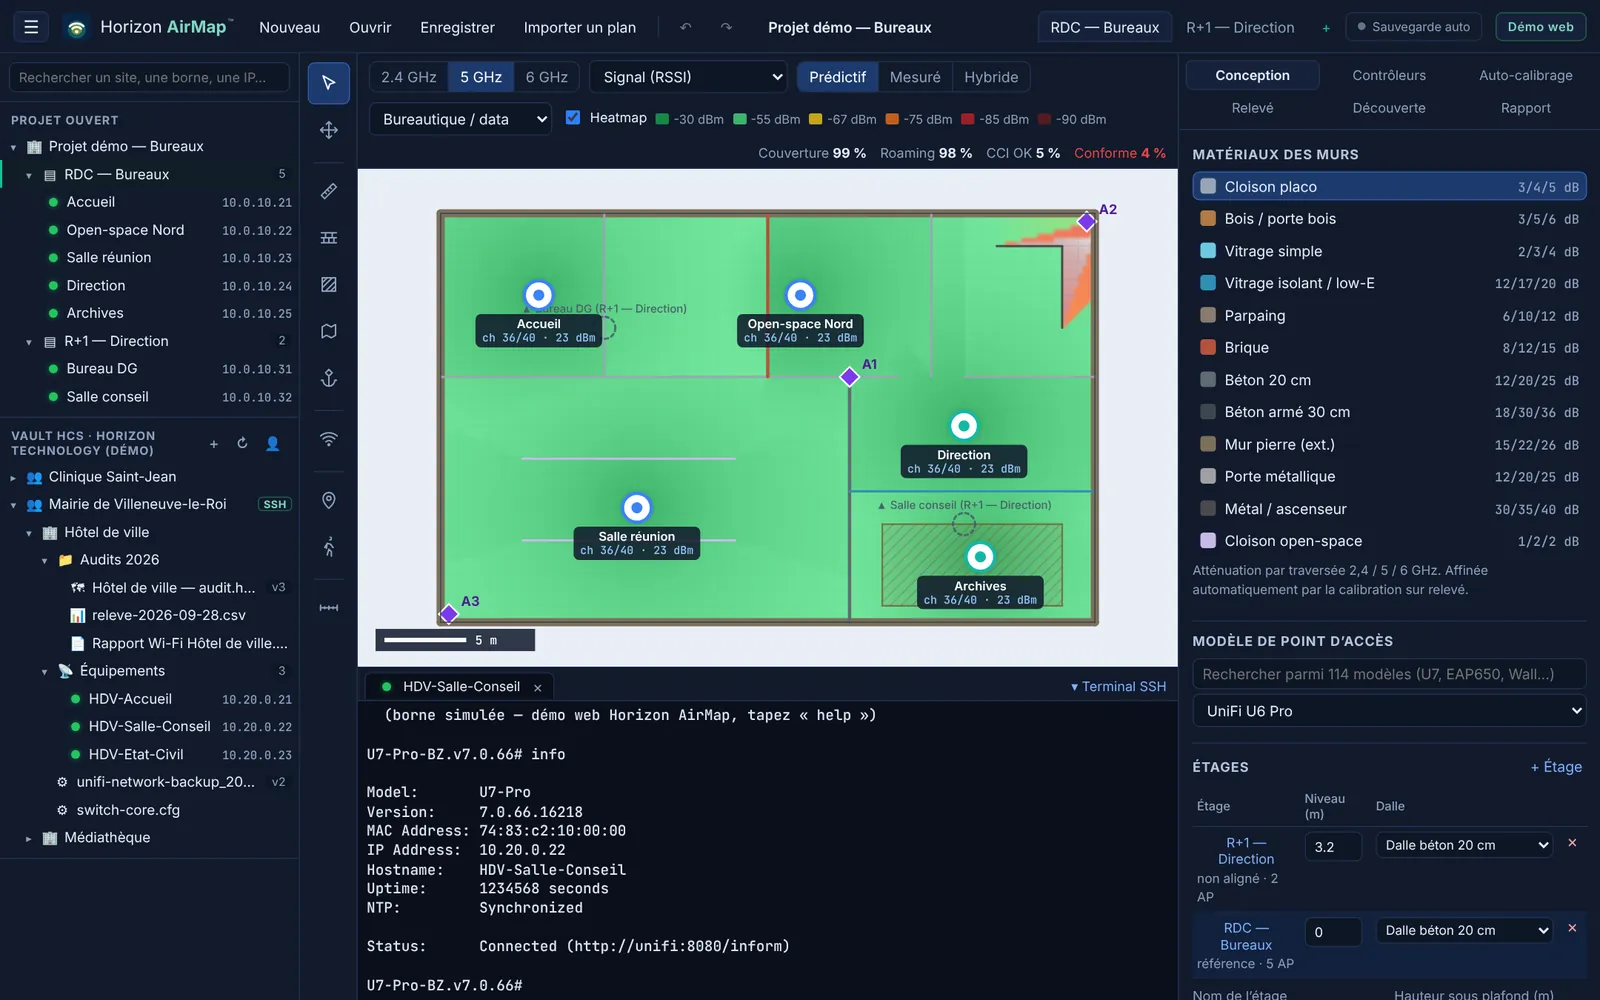This screenshot has height=1000, width=1600.
Task: Expand the Clinique Saint-Jean node
Action: coord(13,477)
